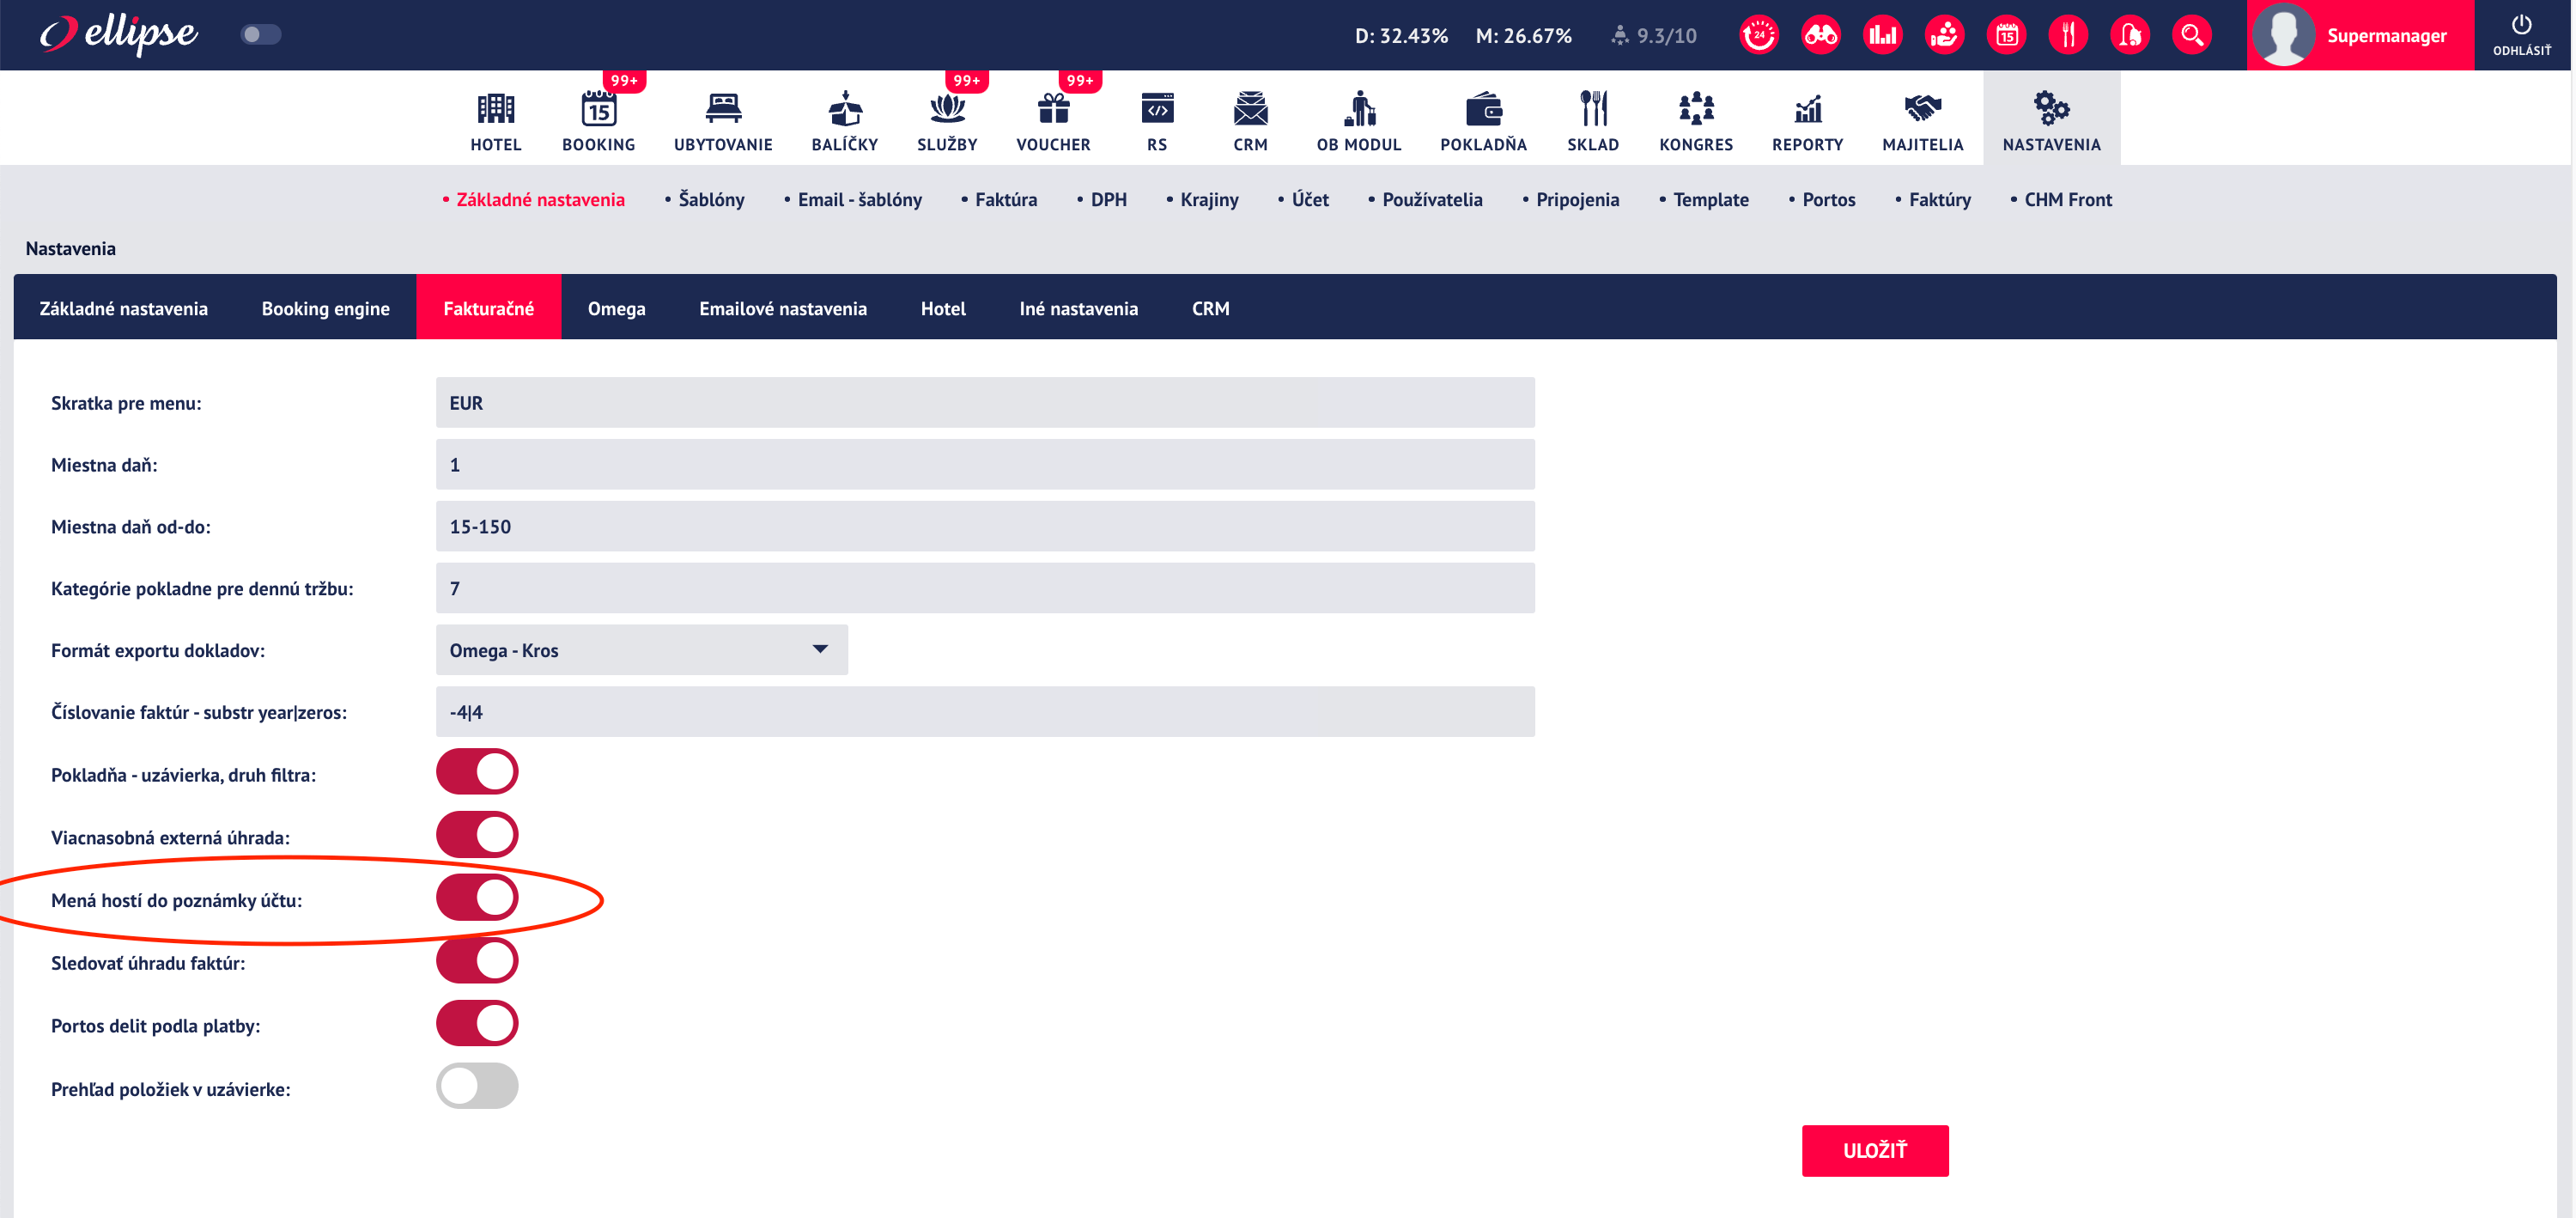This screenshot has height=1218, width=2576.
Task: Disable Sledovať úhradu faktúr toggle
Action: tap(477, 961)
